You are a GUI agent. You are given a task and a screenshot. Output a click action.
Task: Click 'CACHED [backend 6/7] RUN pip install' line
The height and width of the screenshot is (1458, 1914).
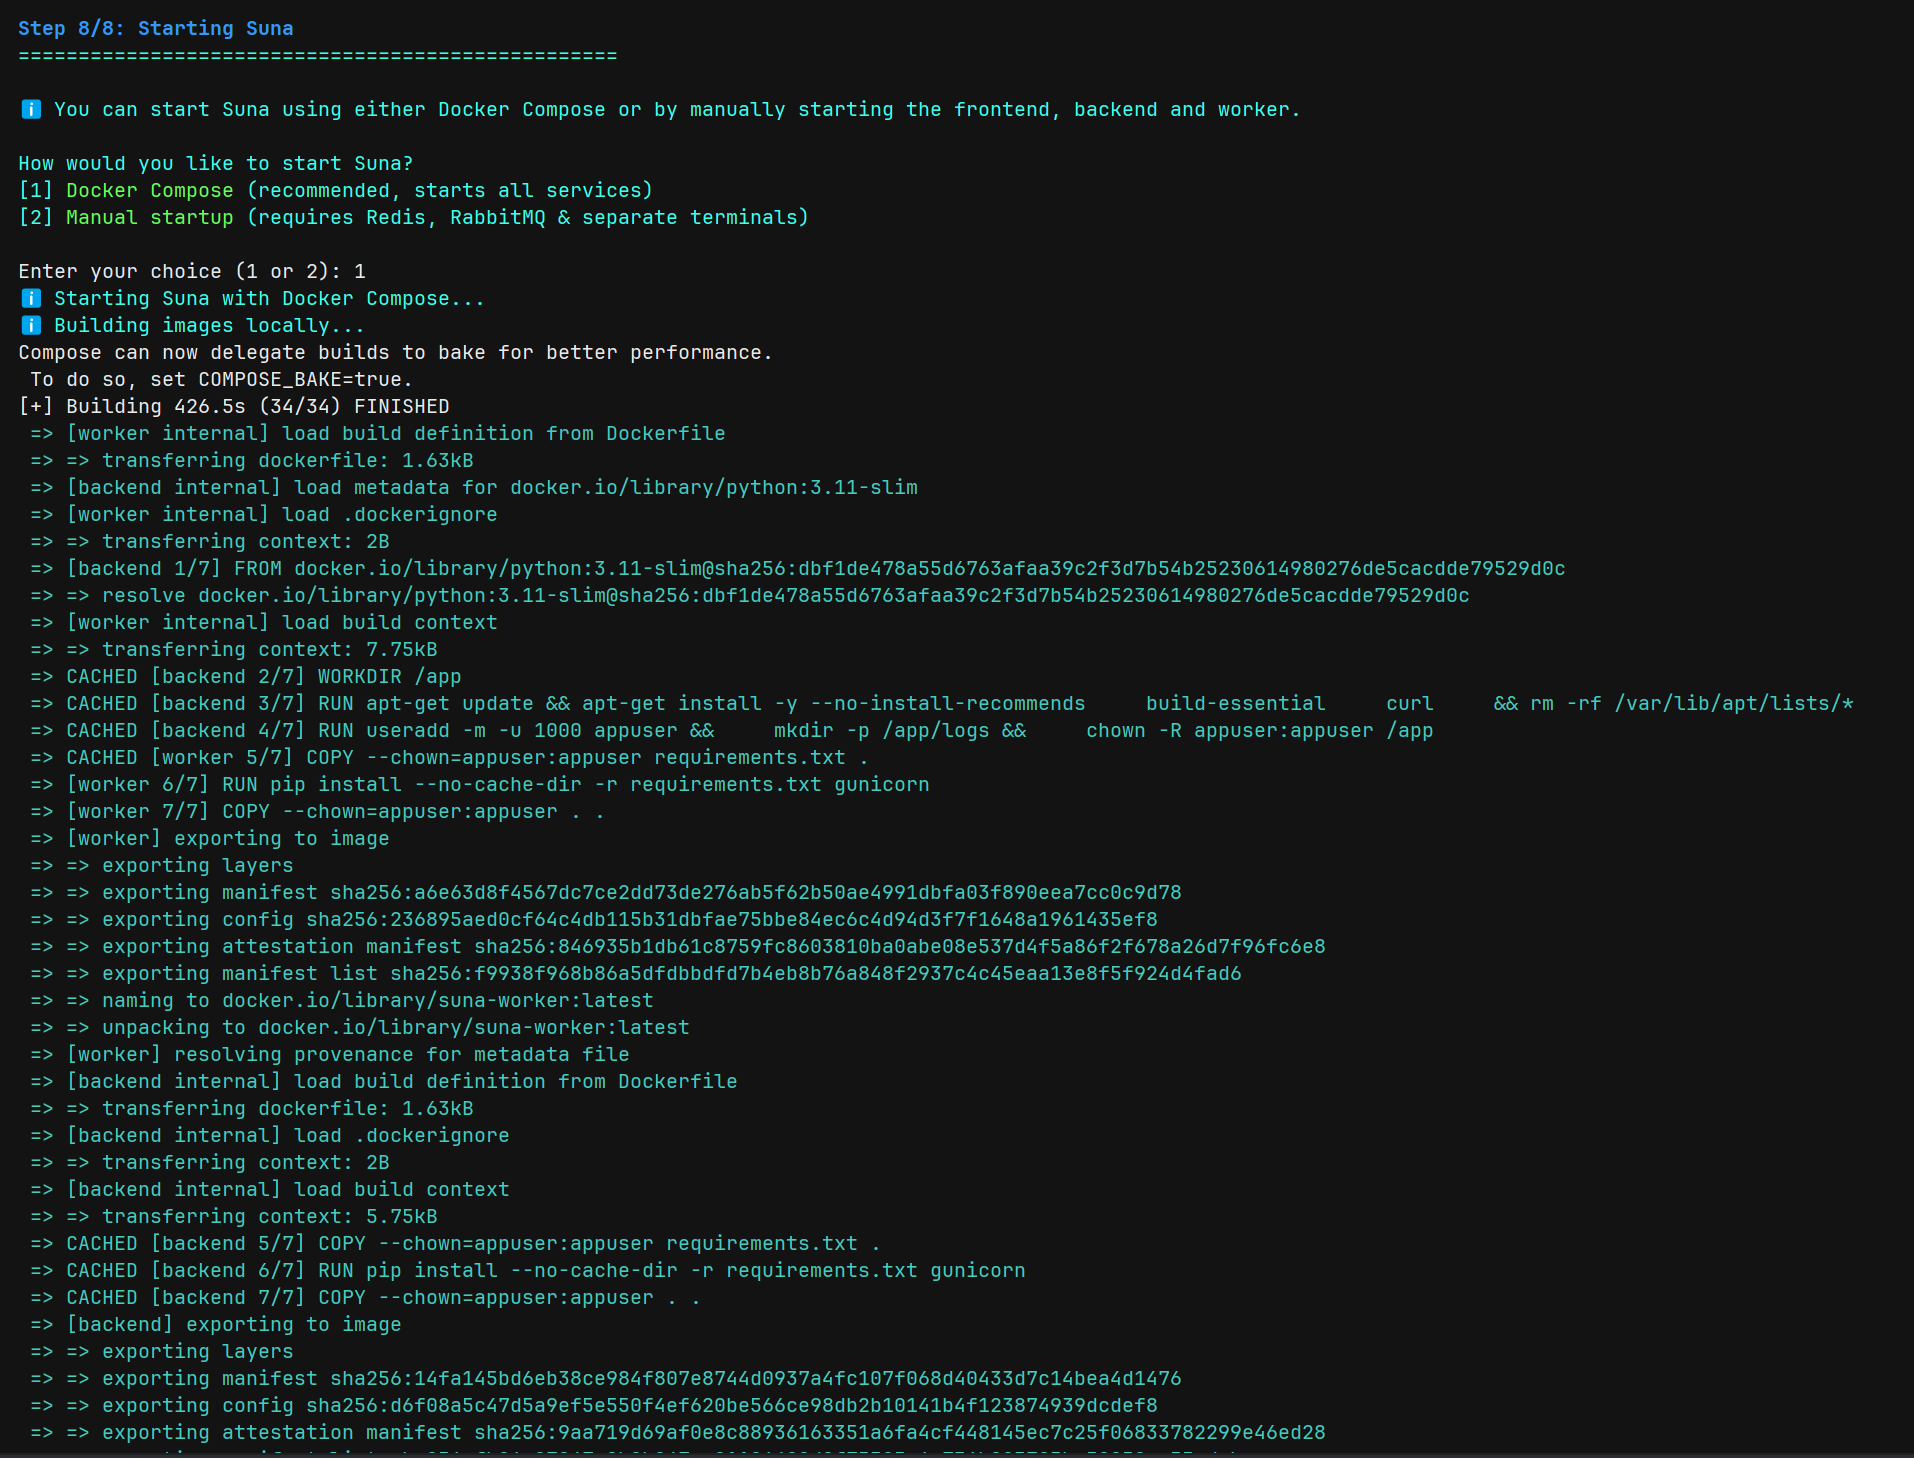[528, 1270]
